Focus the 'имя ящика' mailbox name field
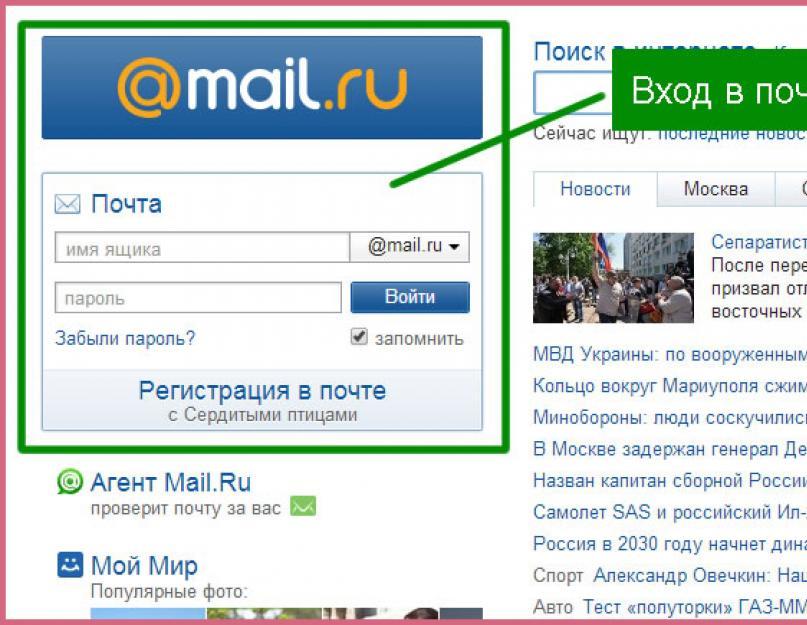Viewport: 807px width, 625px height. tap(202, 247)
